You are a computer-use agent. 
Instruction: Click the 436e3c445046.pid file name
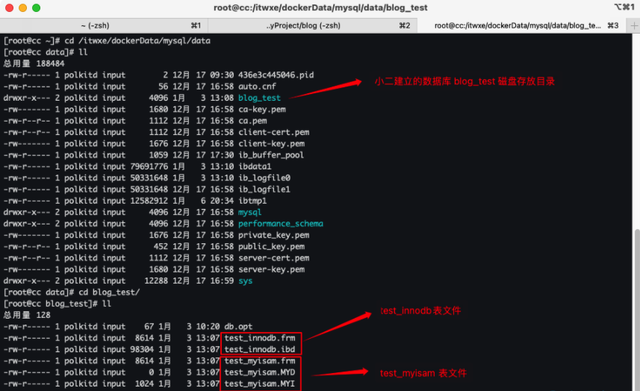click(276, 75)
